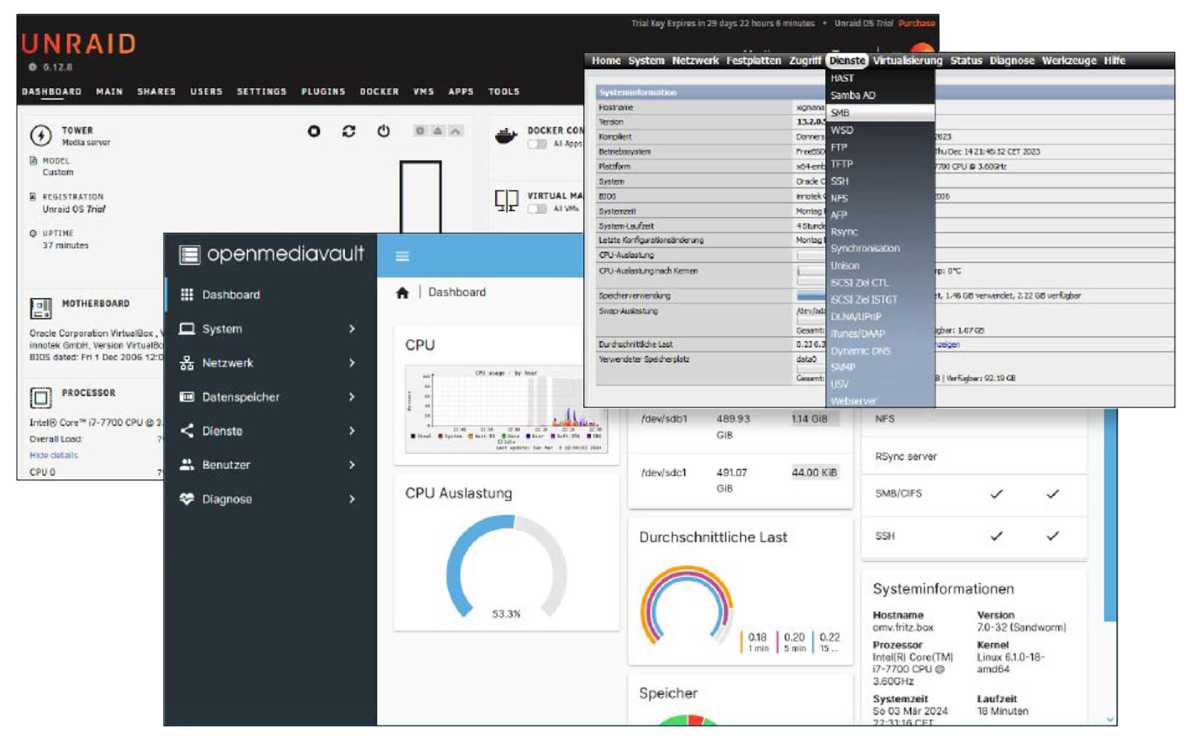This screenshot has height=749, width=1200.
Task: Click the System laptop icon in openmediavault
Action: [x=187, y=329]
